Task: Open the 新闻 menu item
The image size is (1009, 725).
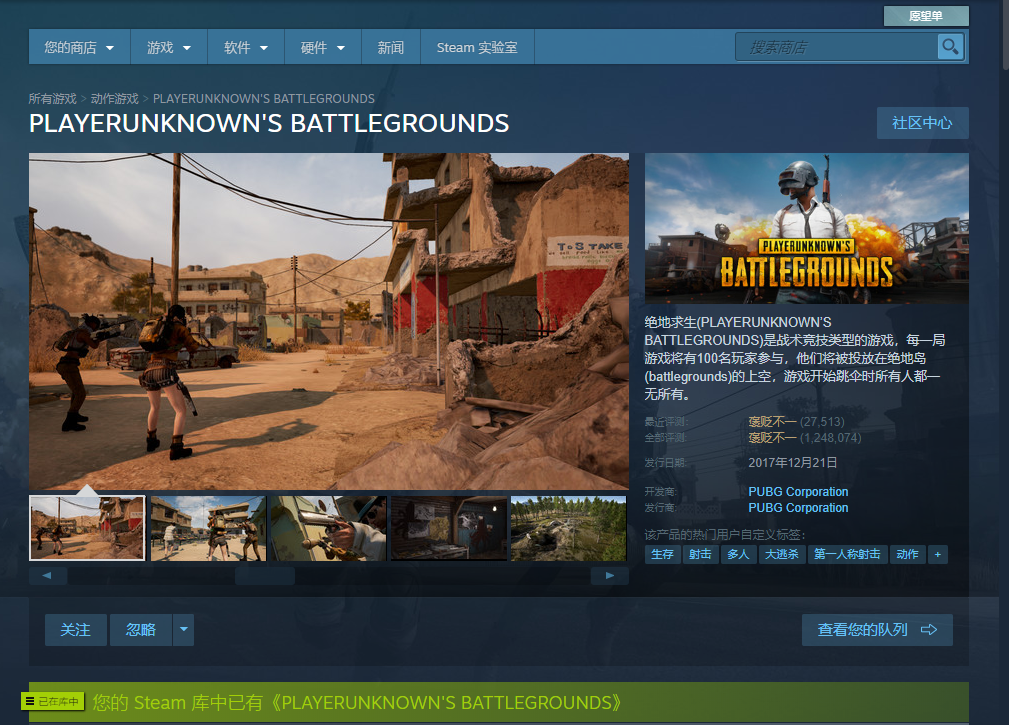Action: coord(391,48)
